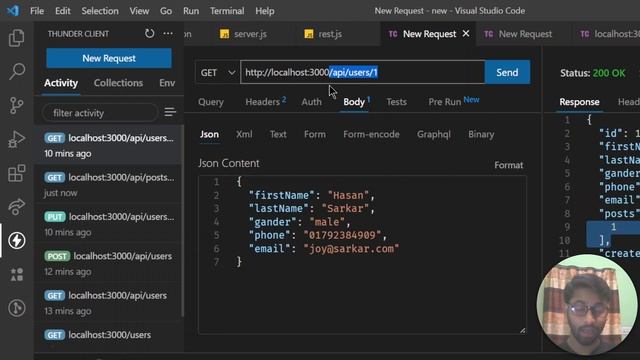This screenshot has width=640, height=360.
Task: Select the Json body type
Action: tap(209, 134)
